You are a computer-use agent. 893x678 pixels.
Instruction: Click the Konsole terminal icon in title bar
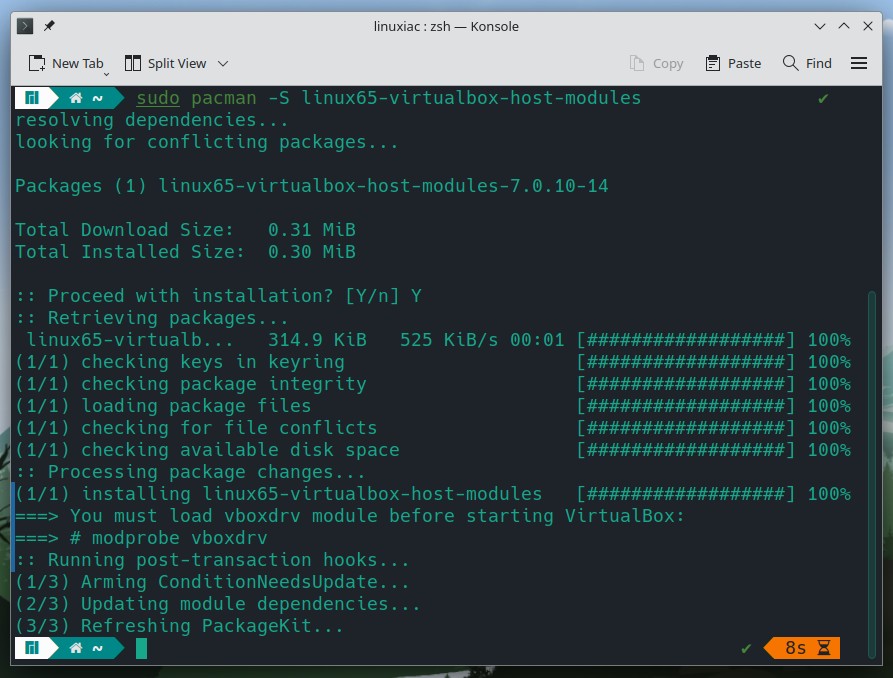(x=24, y=26)
